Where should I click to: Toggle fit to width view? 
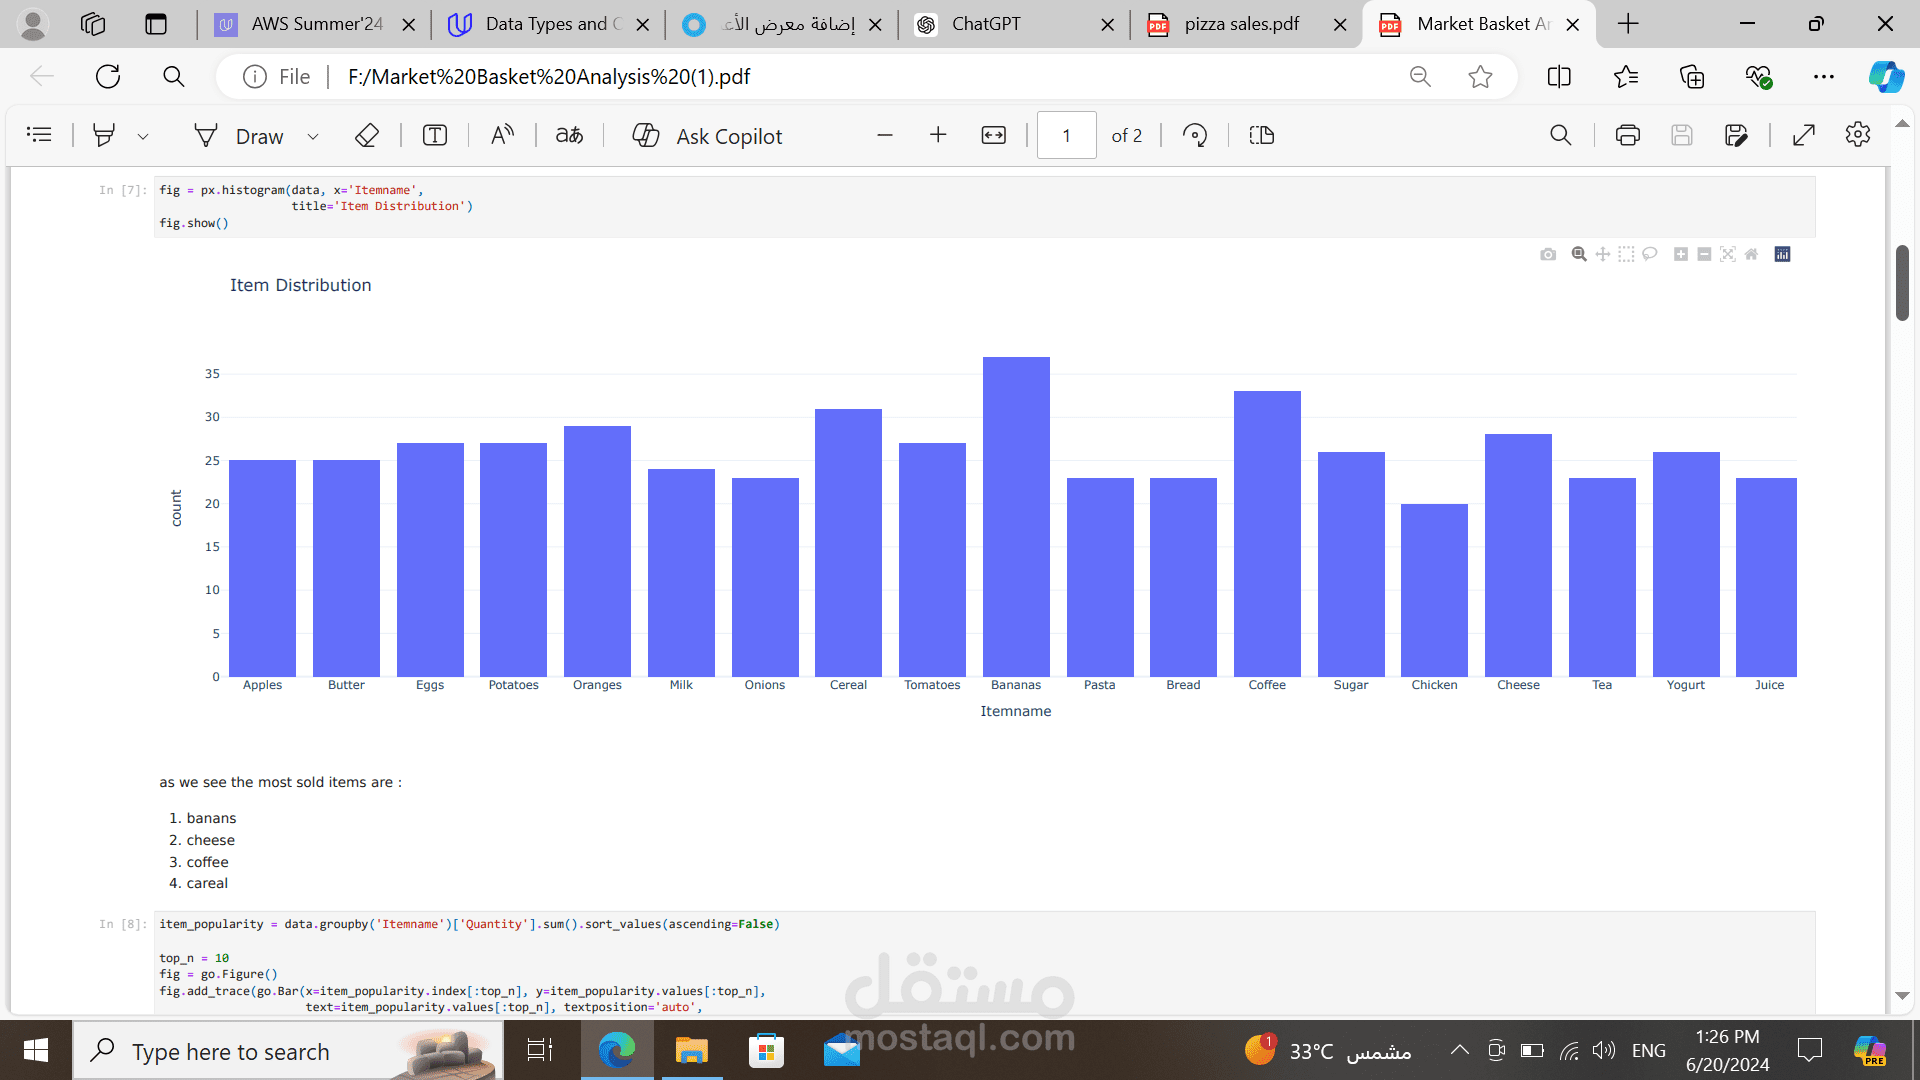(993, 135)
